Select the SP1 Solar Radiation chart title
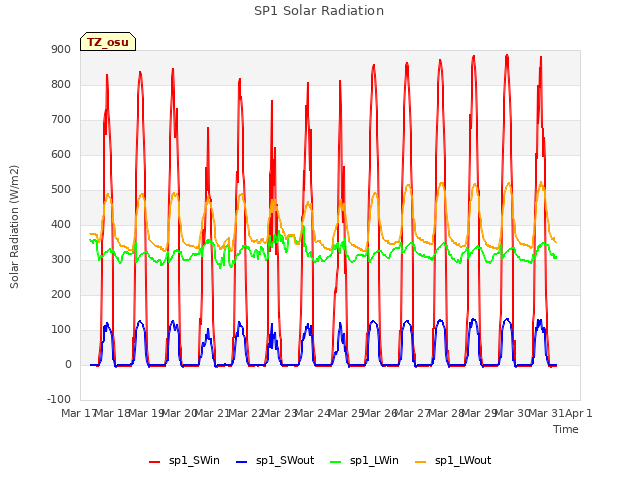The width and height of the screenshot is (640, 480). 319,11
